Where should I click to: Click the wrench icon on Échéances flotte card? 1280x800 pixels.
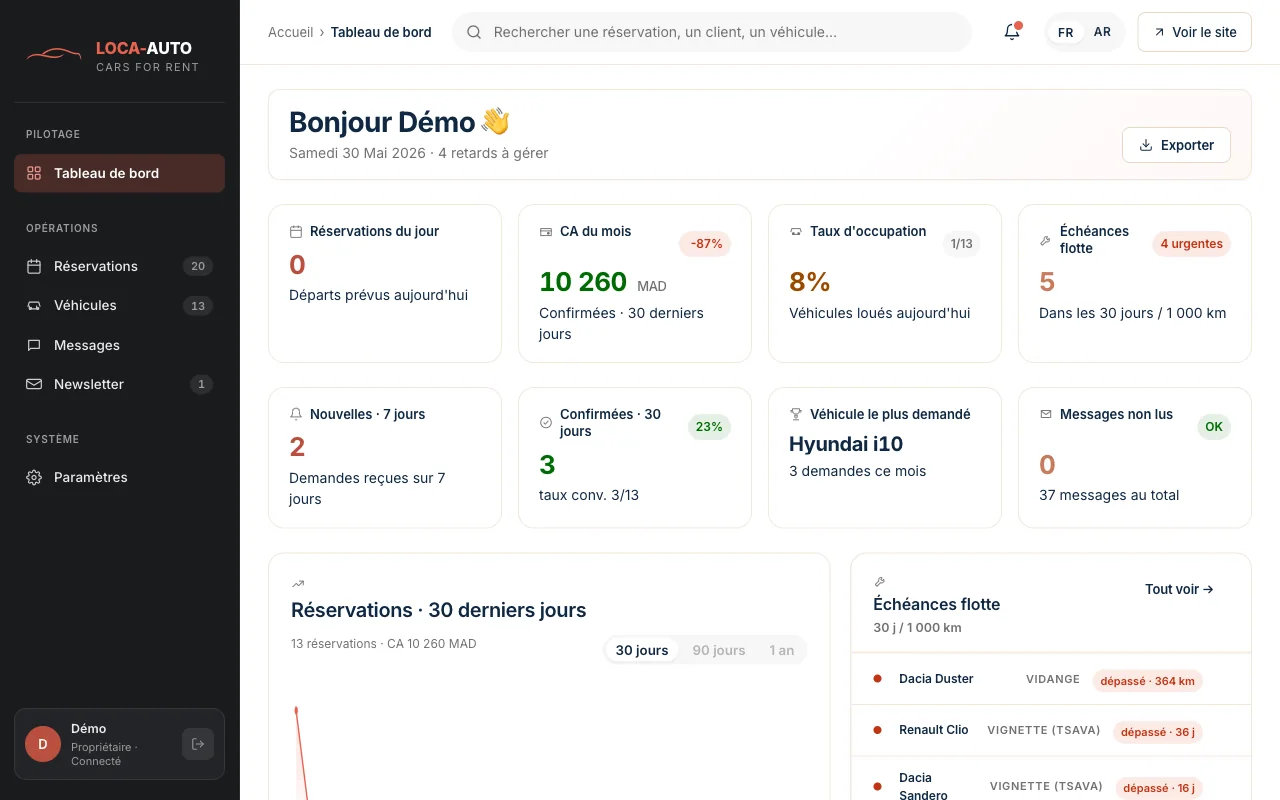click(x=1046, y=240)
